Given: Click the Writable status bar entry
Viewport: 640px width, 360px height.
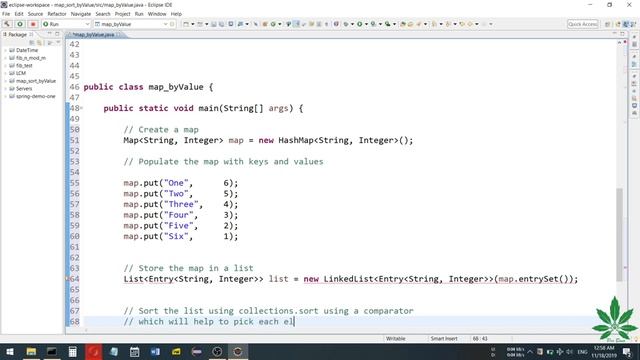Looking at the screenshot, I should point(396,339).
